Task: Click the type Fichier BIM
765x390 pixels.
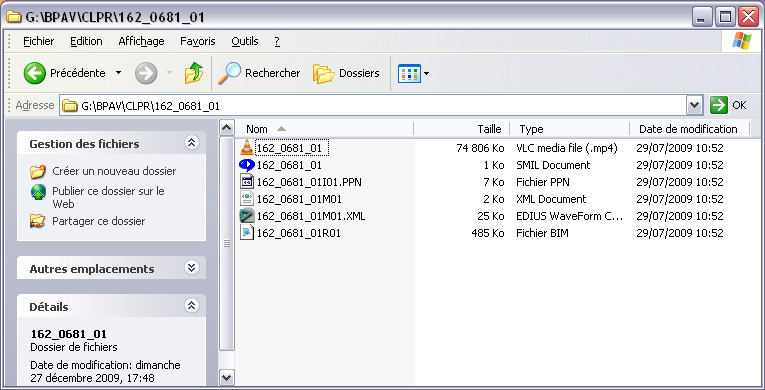Action: click(x=543, y=233)
